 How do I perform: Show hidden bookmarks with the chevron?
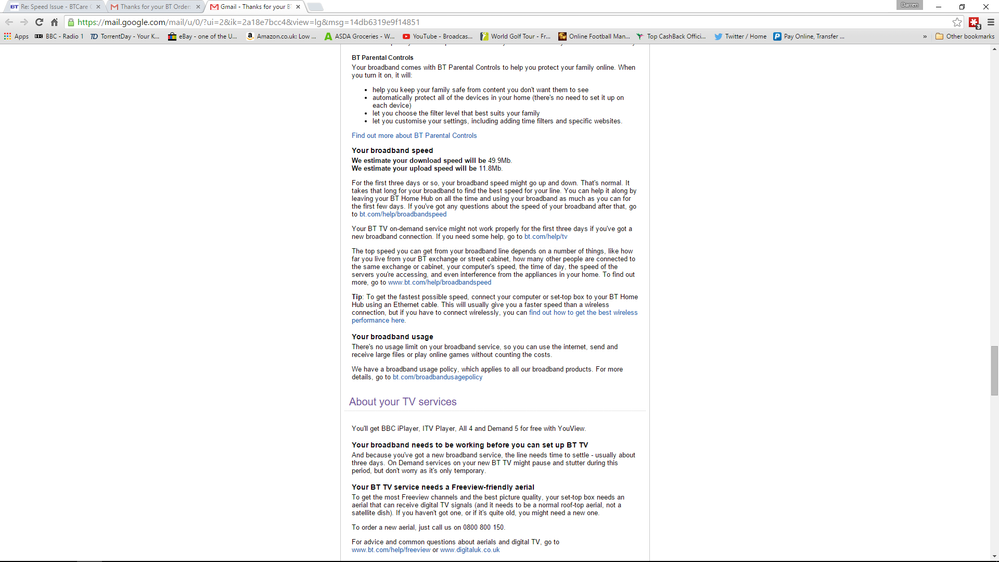point(924,36)
